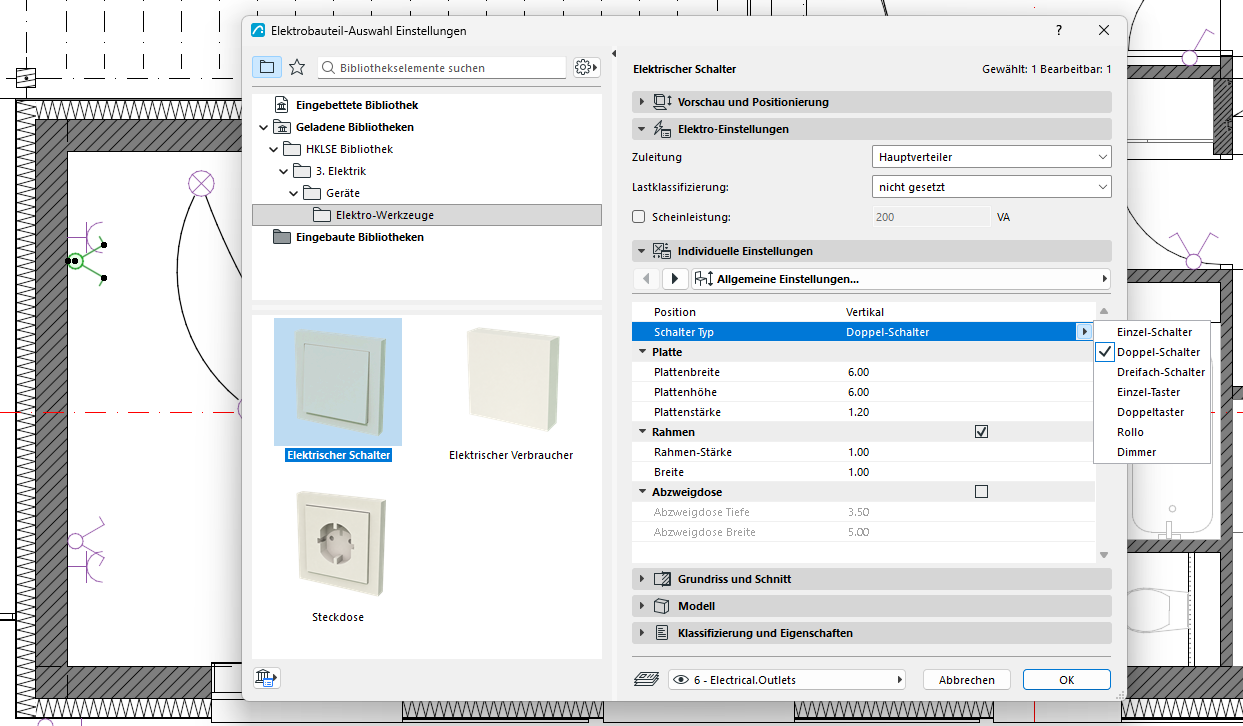
Task: Click the help question mark button
Action: pos(1059,31)
